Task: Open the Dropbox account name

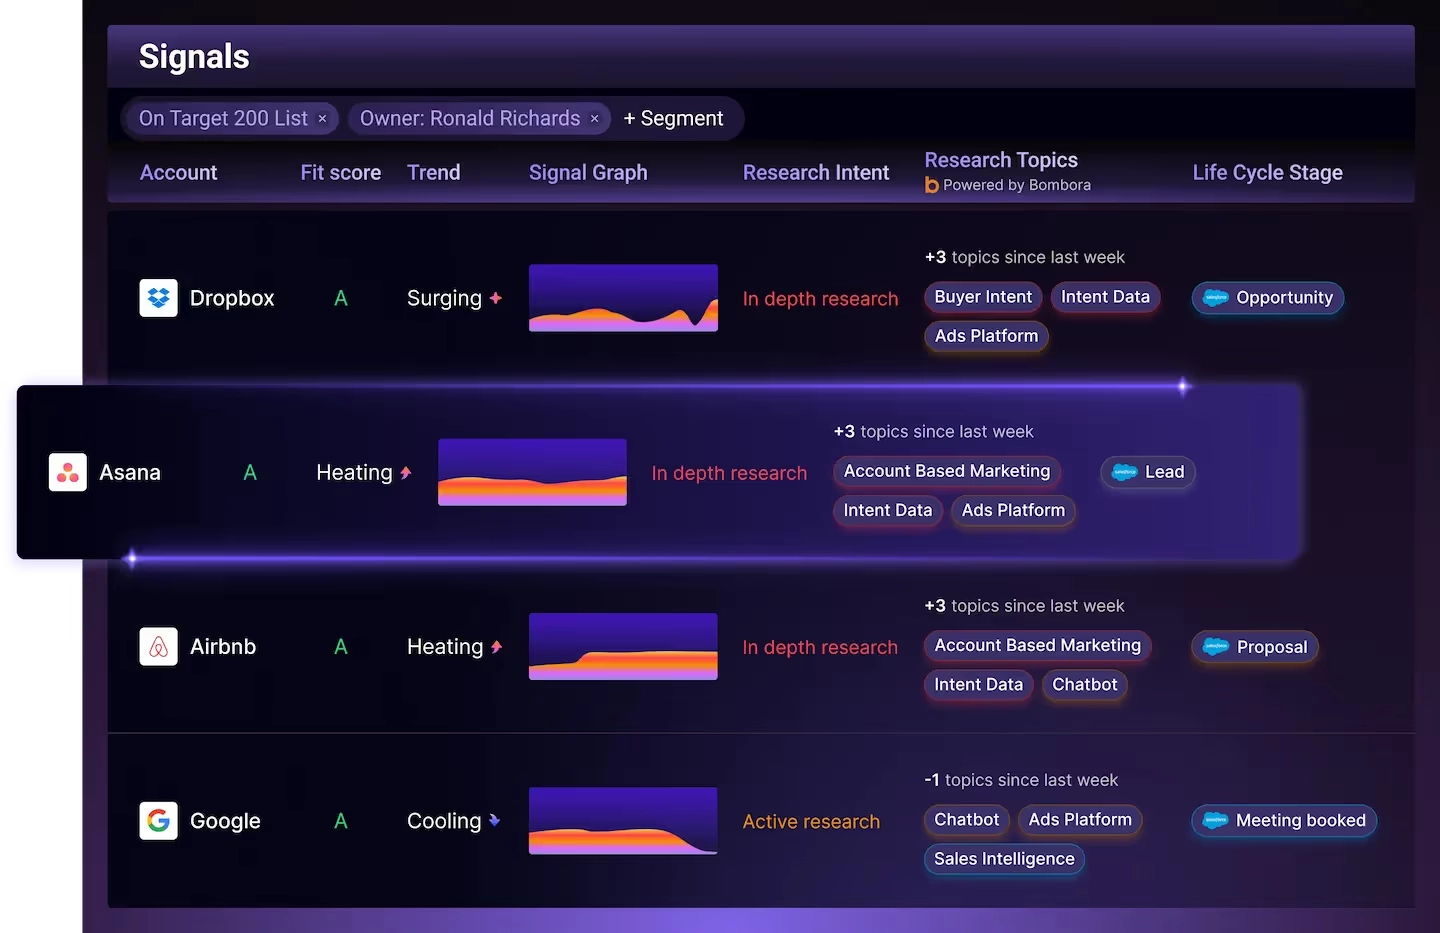Action: tap(232, 298)
